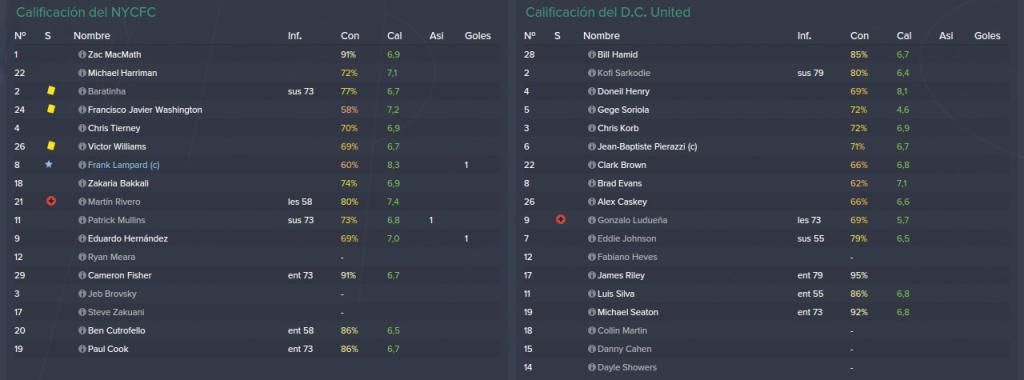Click injury icon beside Gonzalo Ludueña
The image size is (1024, 380).
[560, 220]
